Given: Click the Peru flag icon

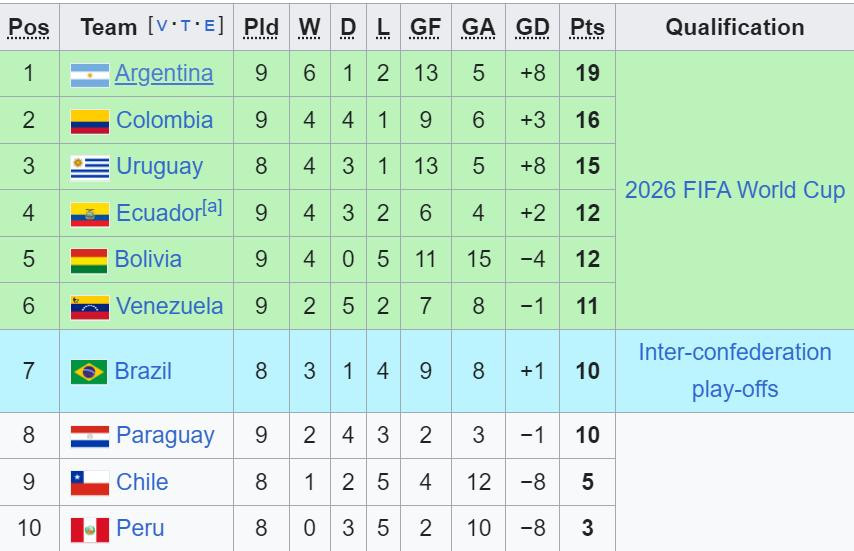Looking at the screenshot, I should coord(89,529).
